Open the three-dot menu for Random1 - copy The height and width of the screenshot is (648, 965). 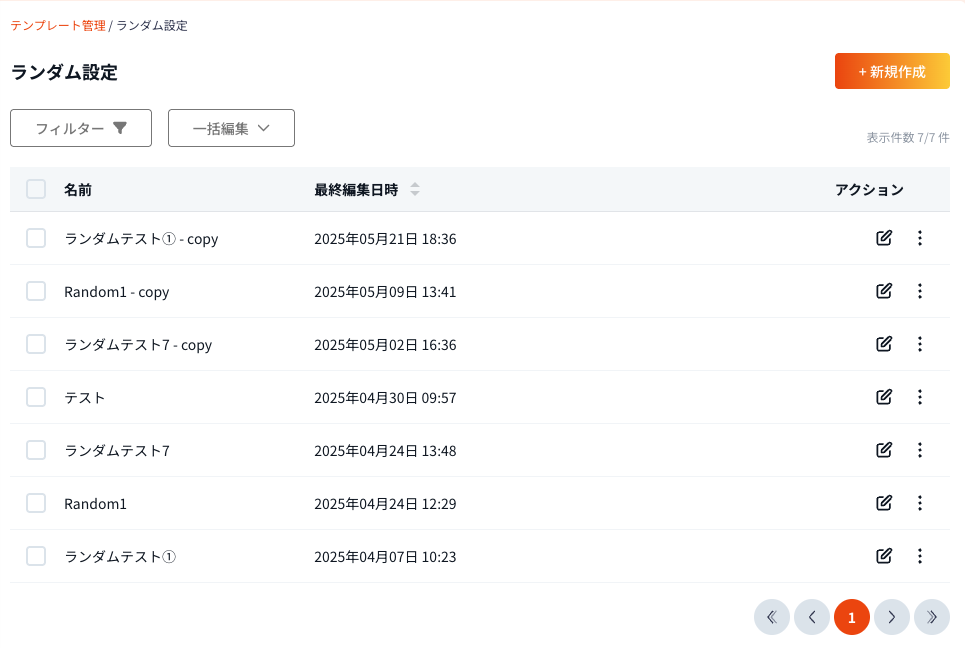click(x=920, y=291)
